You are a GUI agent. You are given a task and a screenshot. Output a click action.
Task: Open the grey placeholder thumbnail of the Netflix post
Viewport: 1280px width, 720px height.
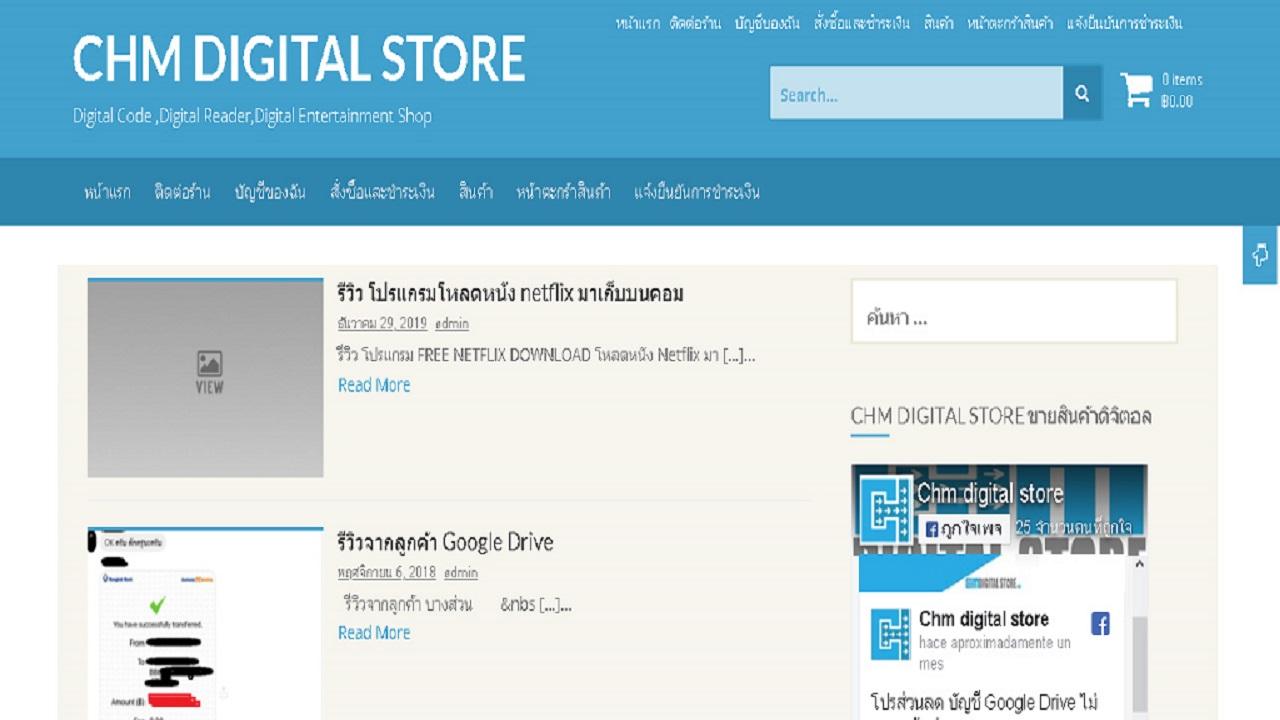click(205, 378)
